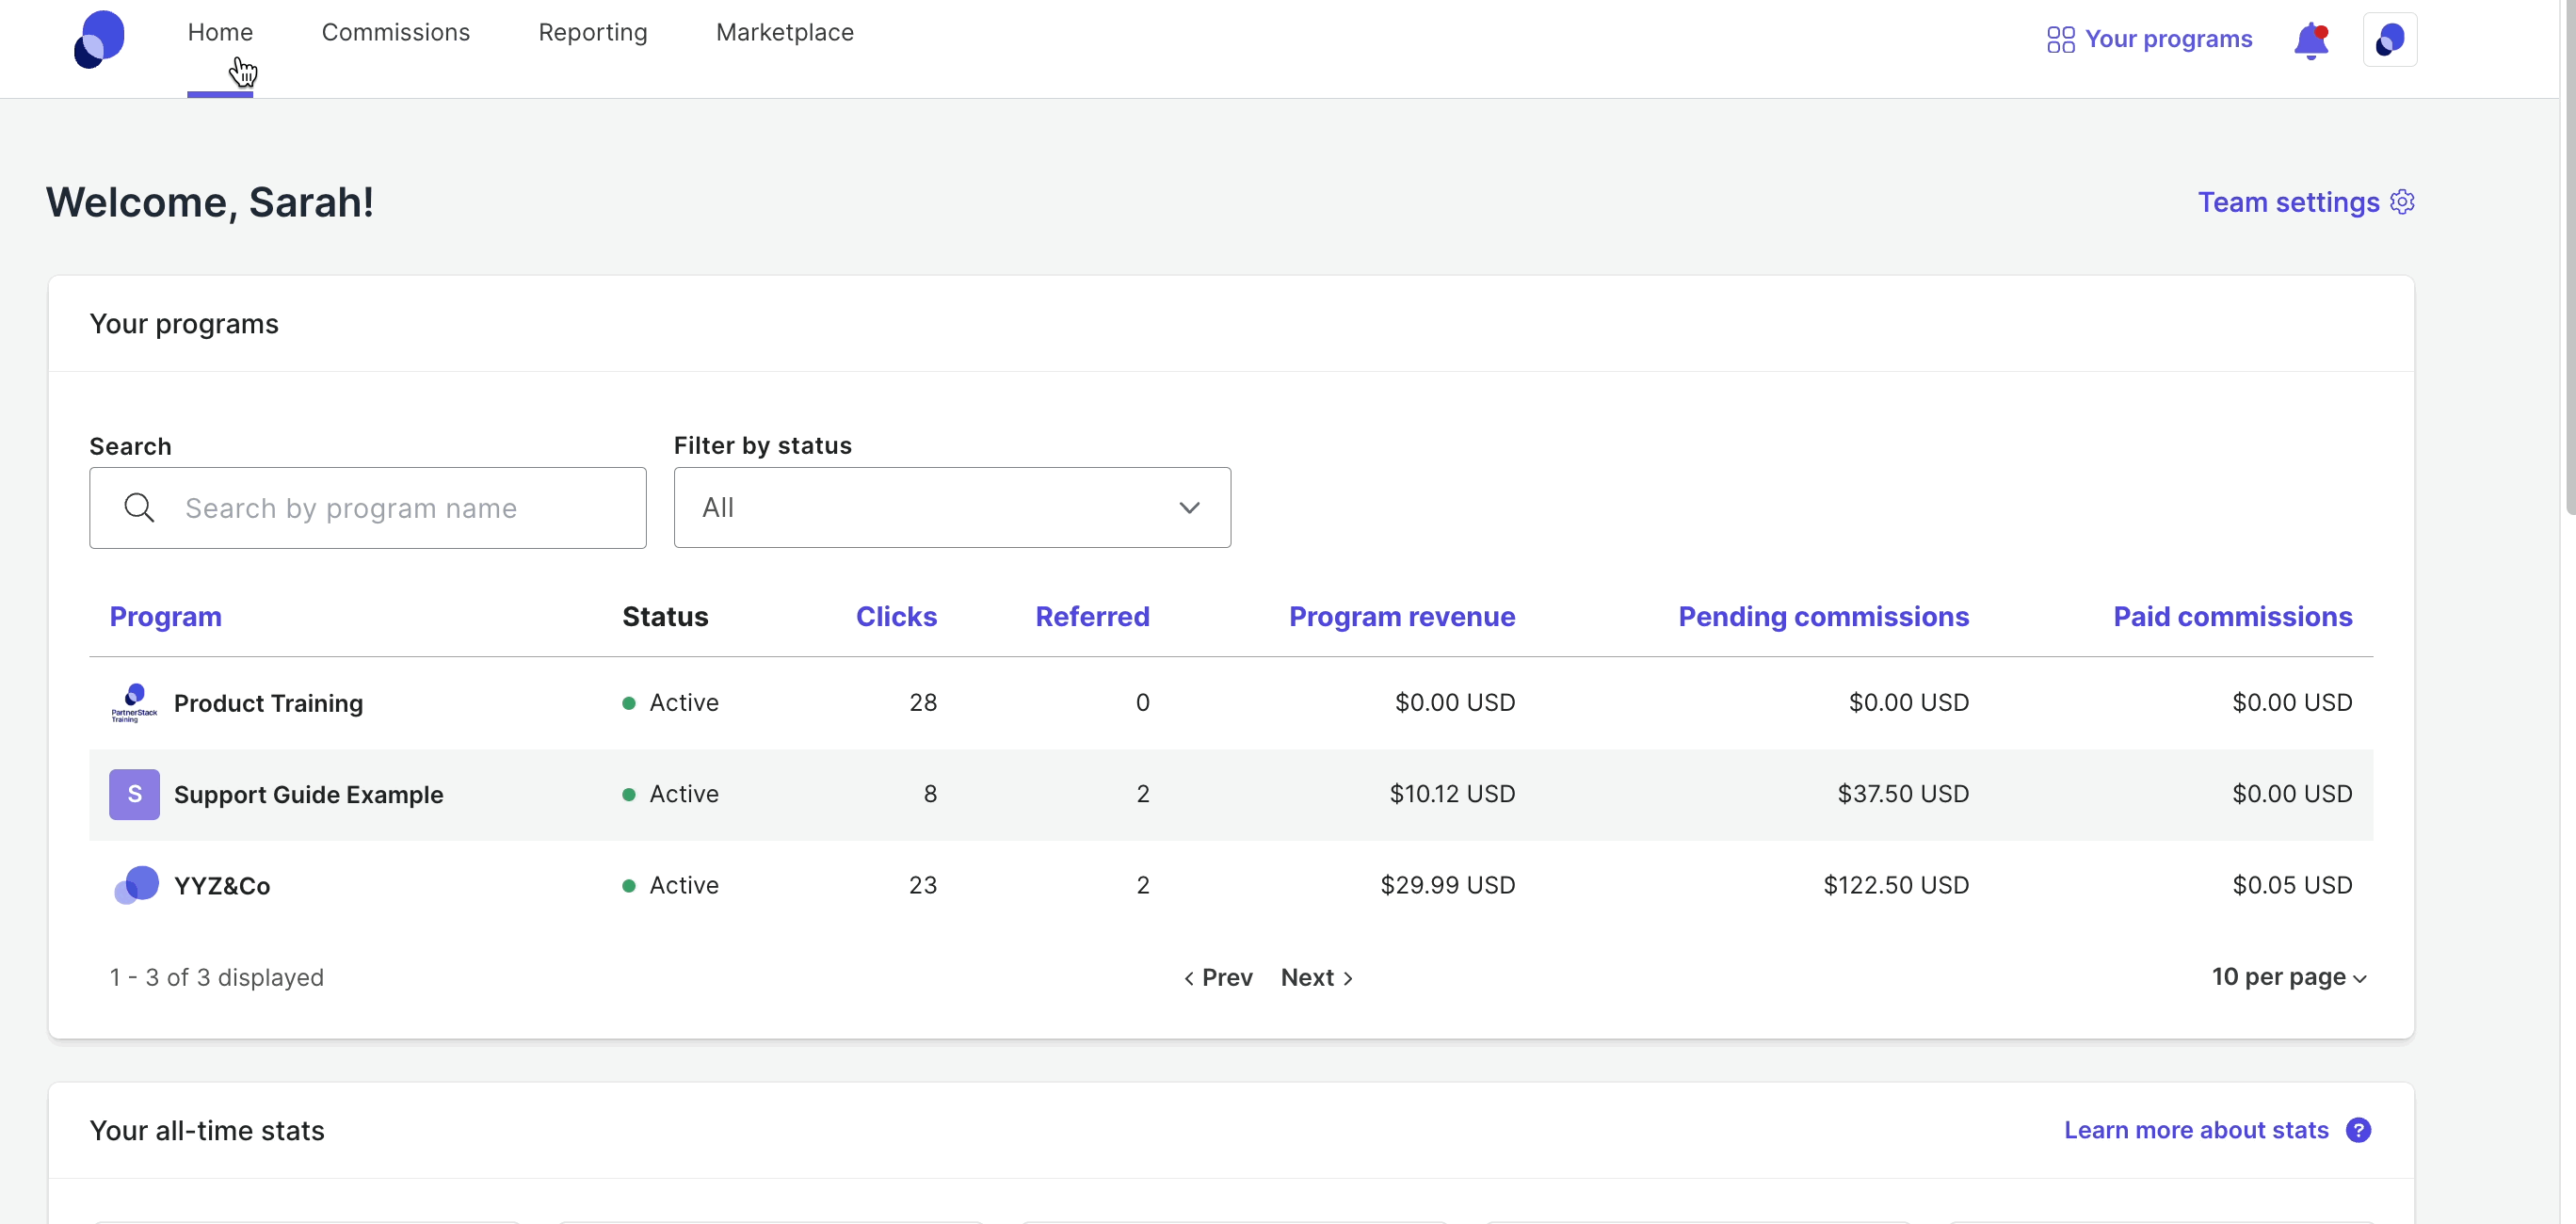Image resolution: width=2576 pixels, height=1224 pixels.
Task: Click the search magnifier icon
Action: click(x=139, y=508)
